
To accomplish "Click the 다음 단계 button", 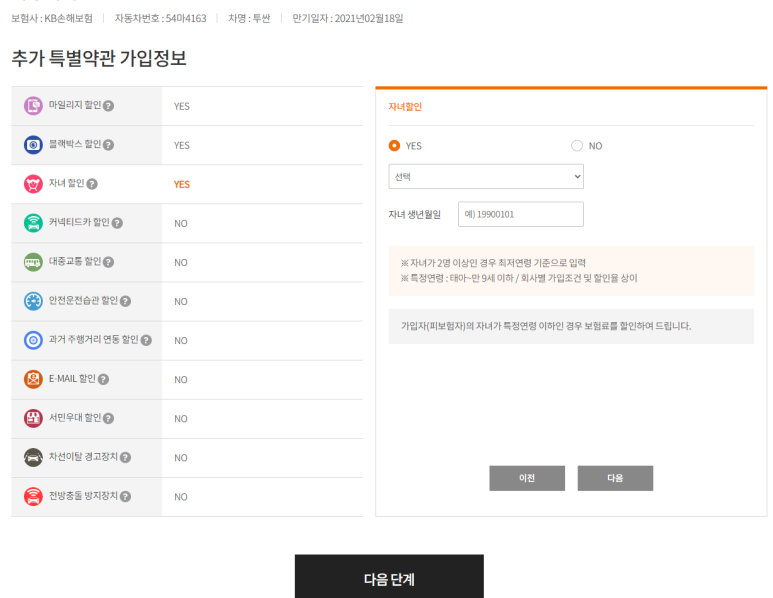I will [x=389, y=577].
